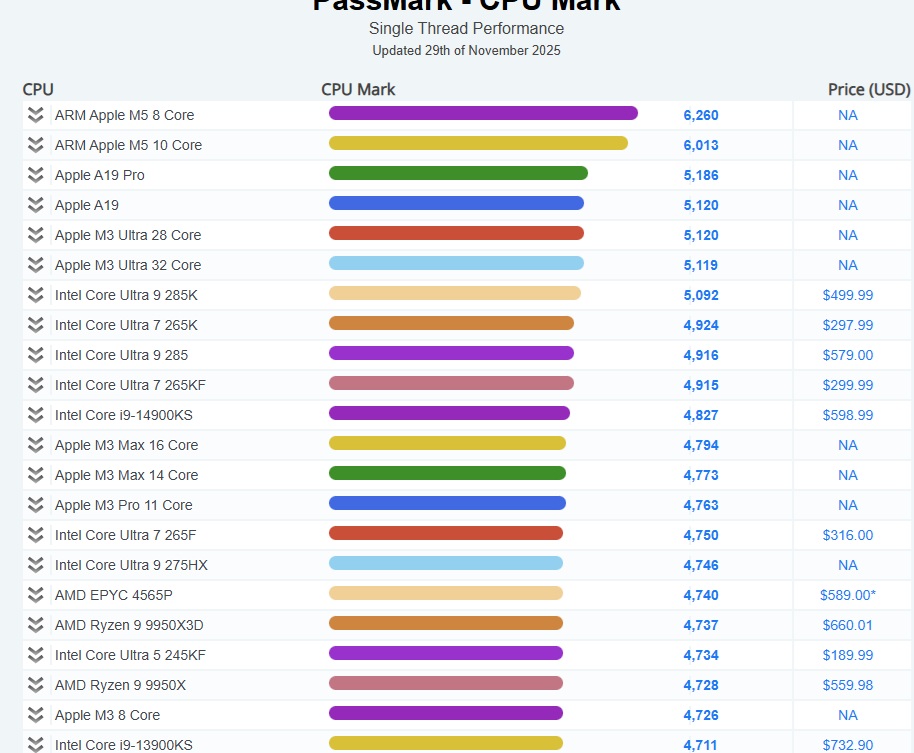
Task: Click the Updated 29th of November 2025 text
Action: (466, 51)
